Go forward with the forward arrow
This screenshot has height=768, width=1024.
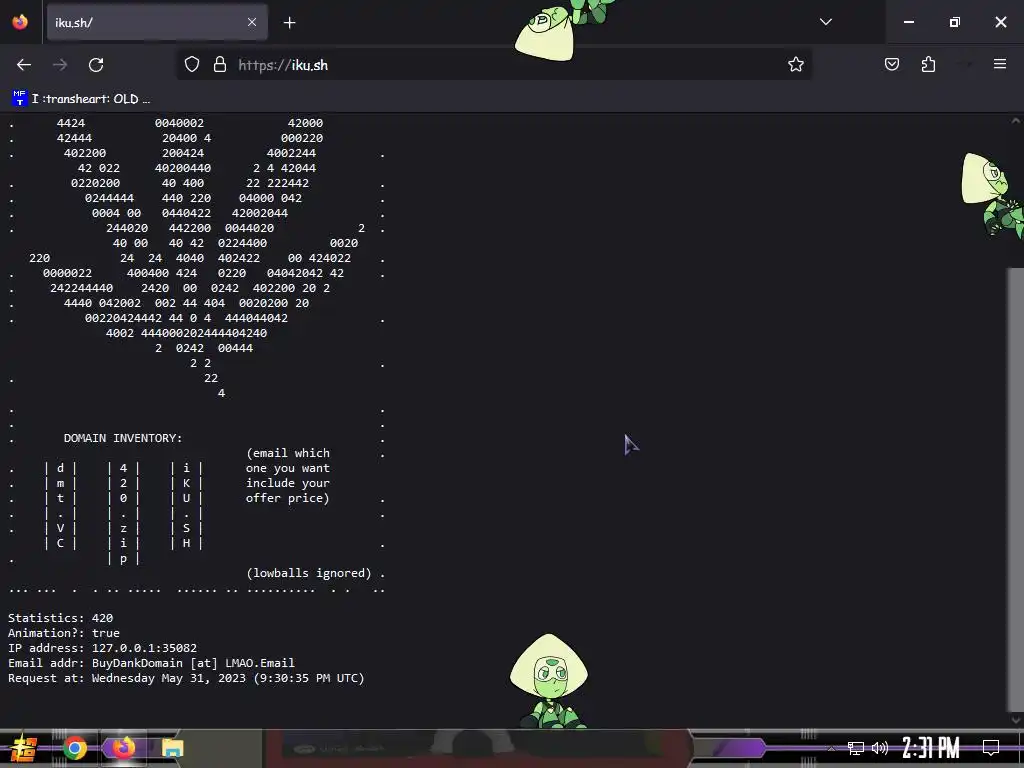(60, 65)
